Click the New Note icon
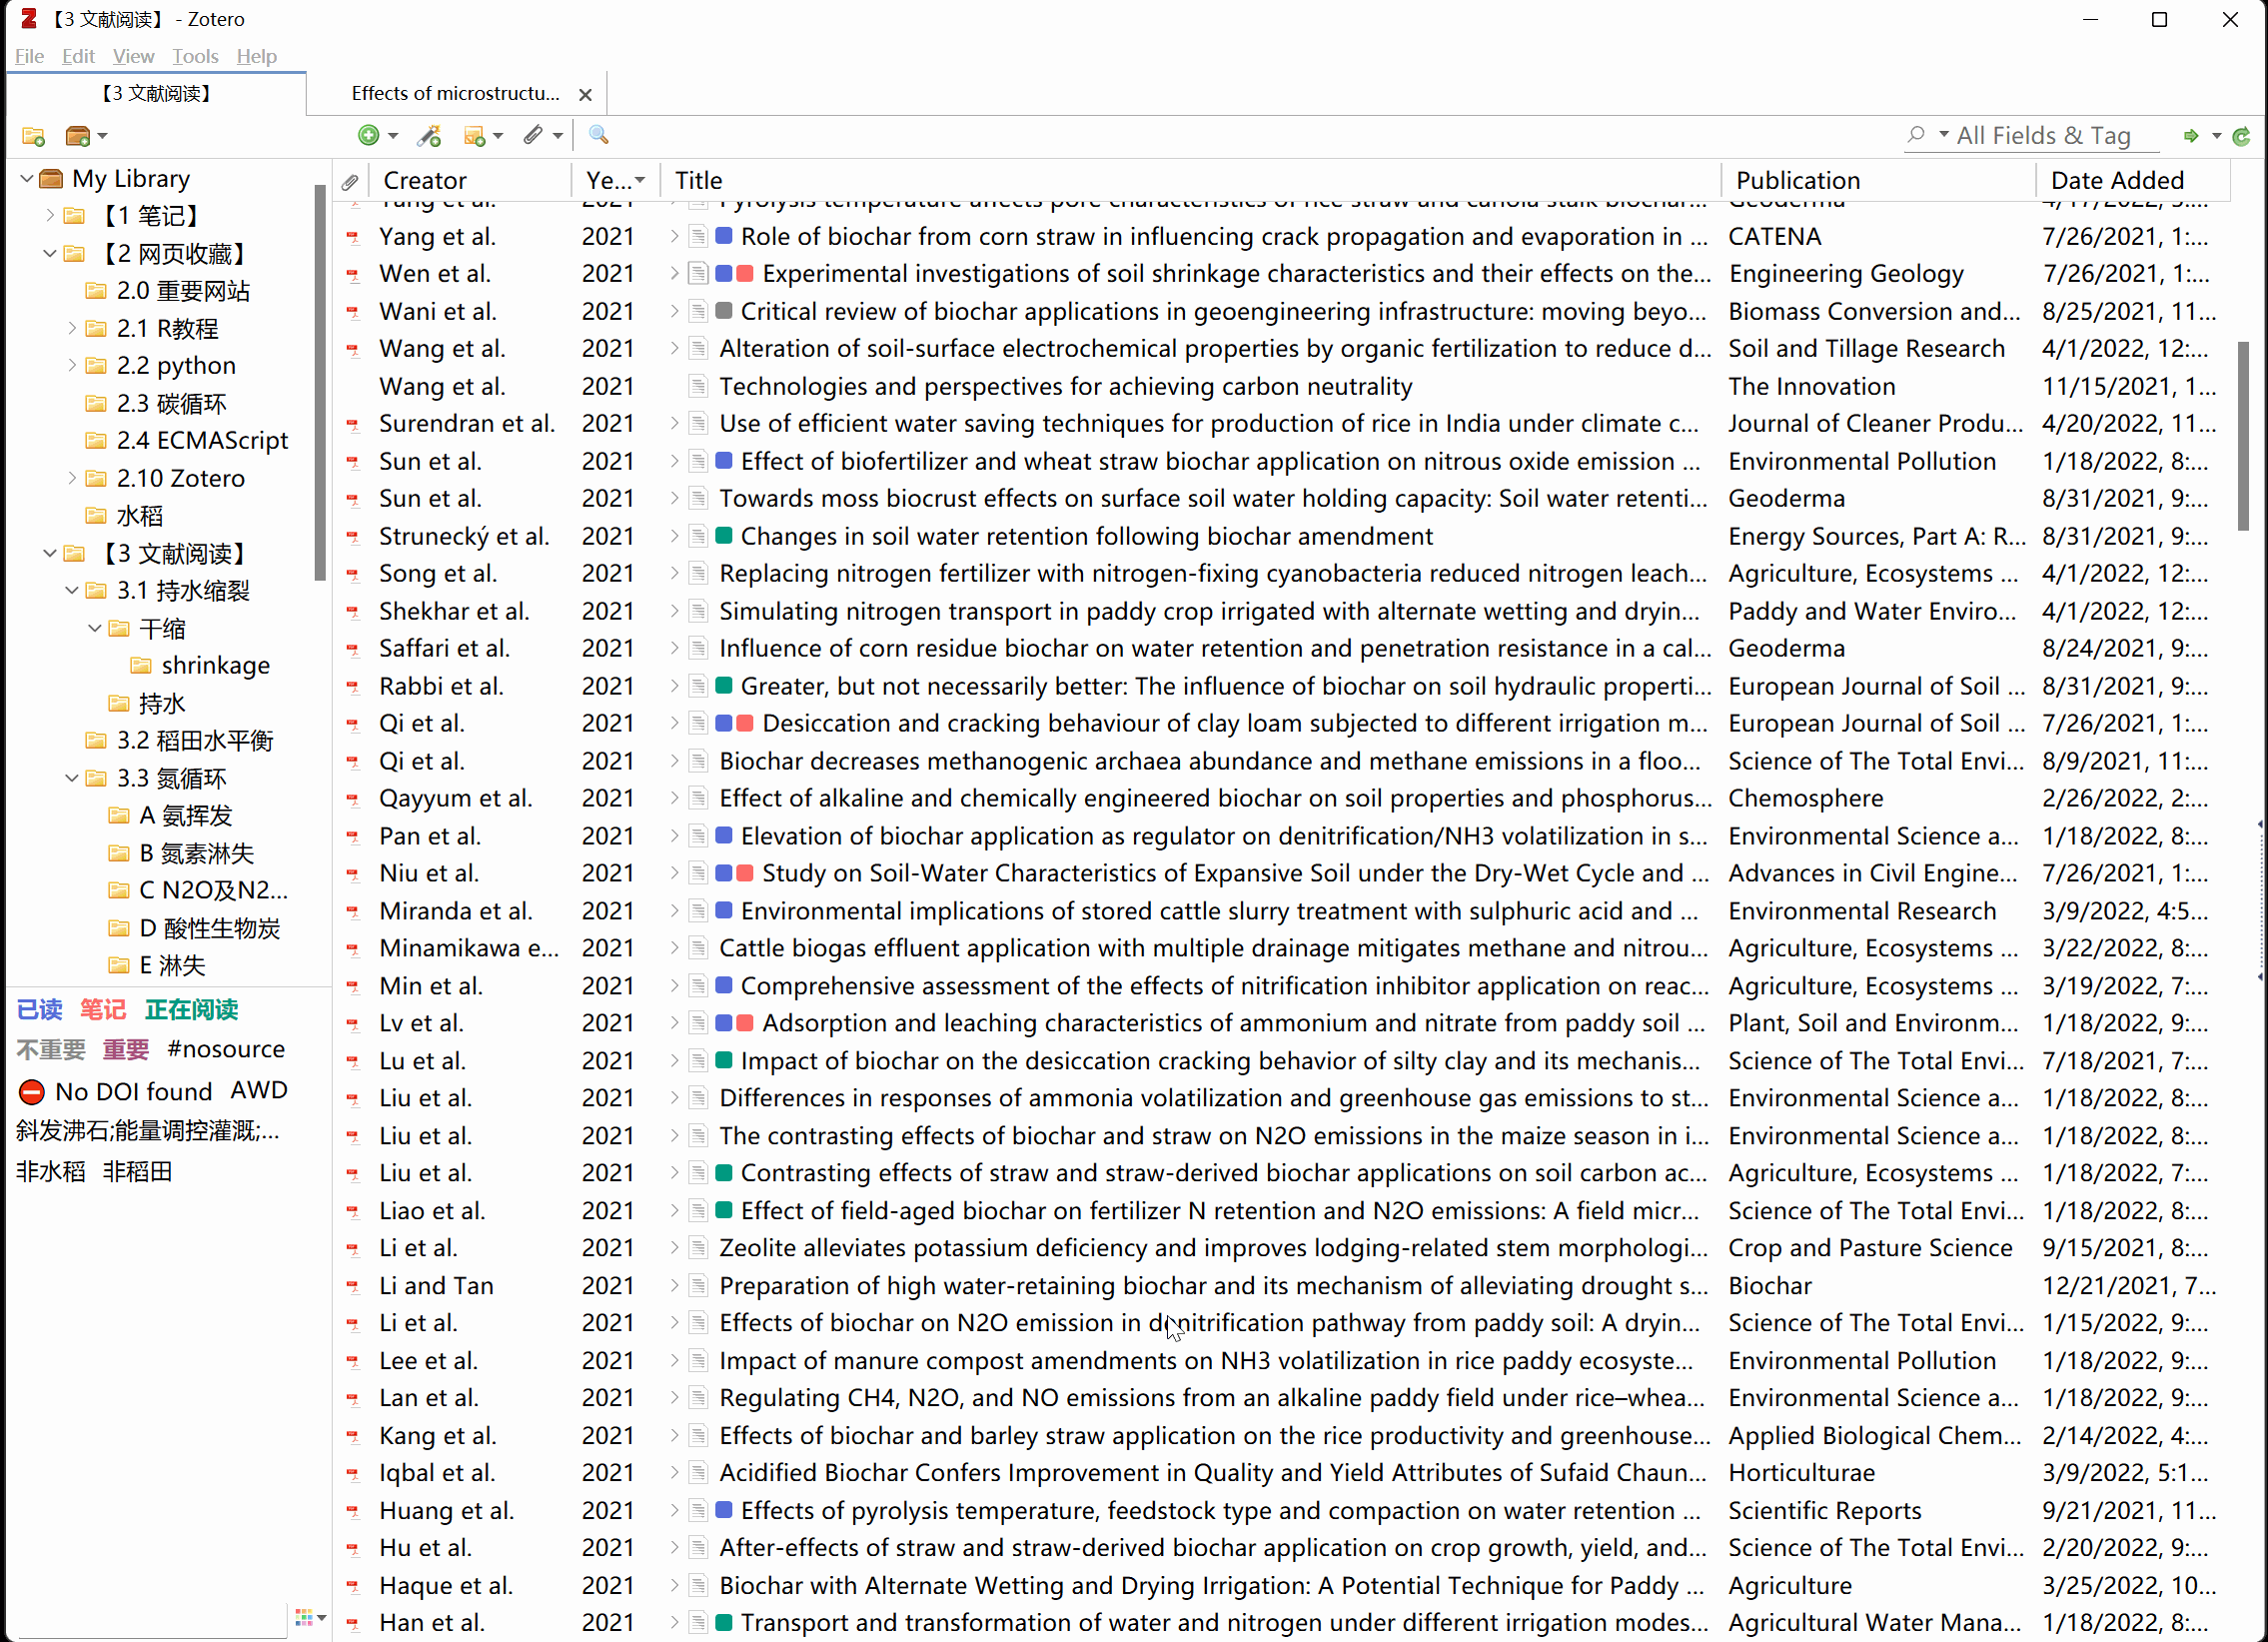 pos(475,136)
